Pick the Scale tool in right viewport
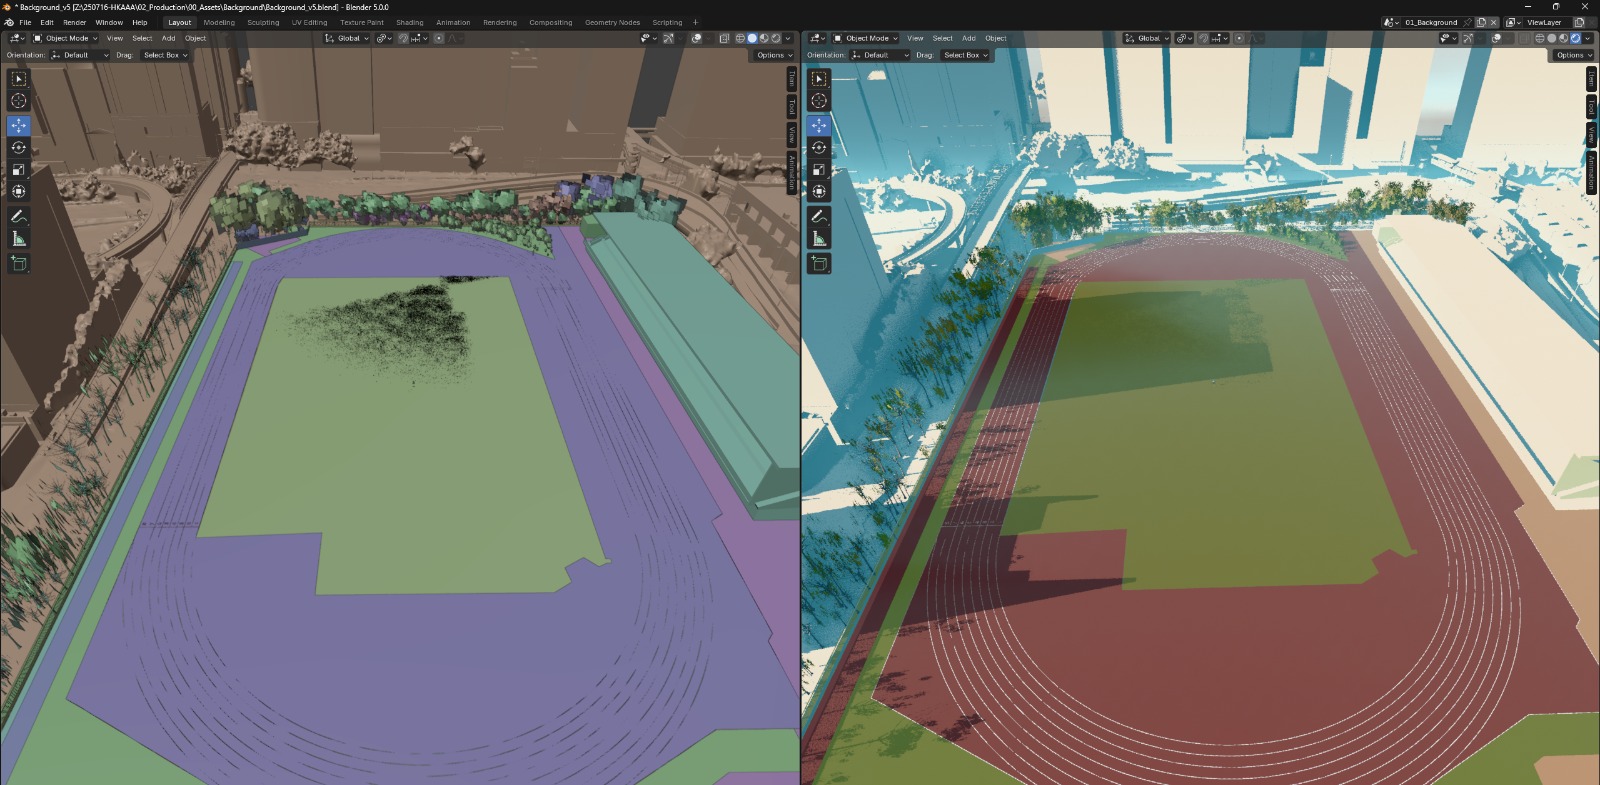Image resolution: width=1600 pixels, height=785 pixels. coord(819,169)
